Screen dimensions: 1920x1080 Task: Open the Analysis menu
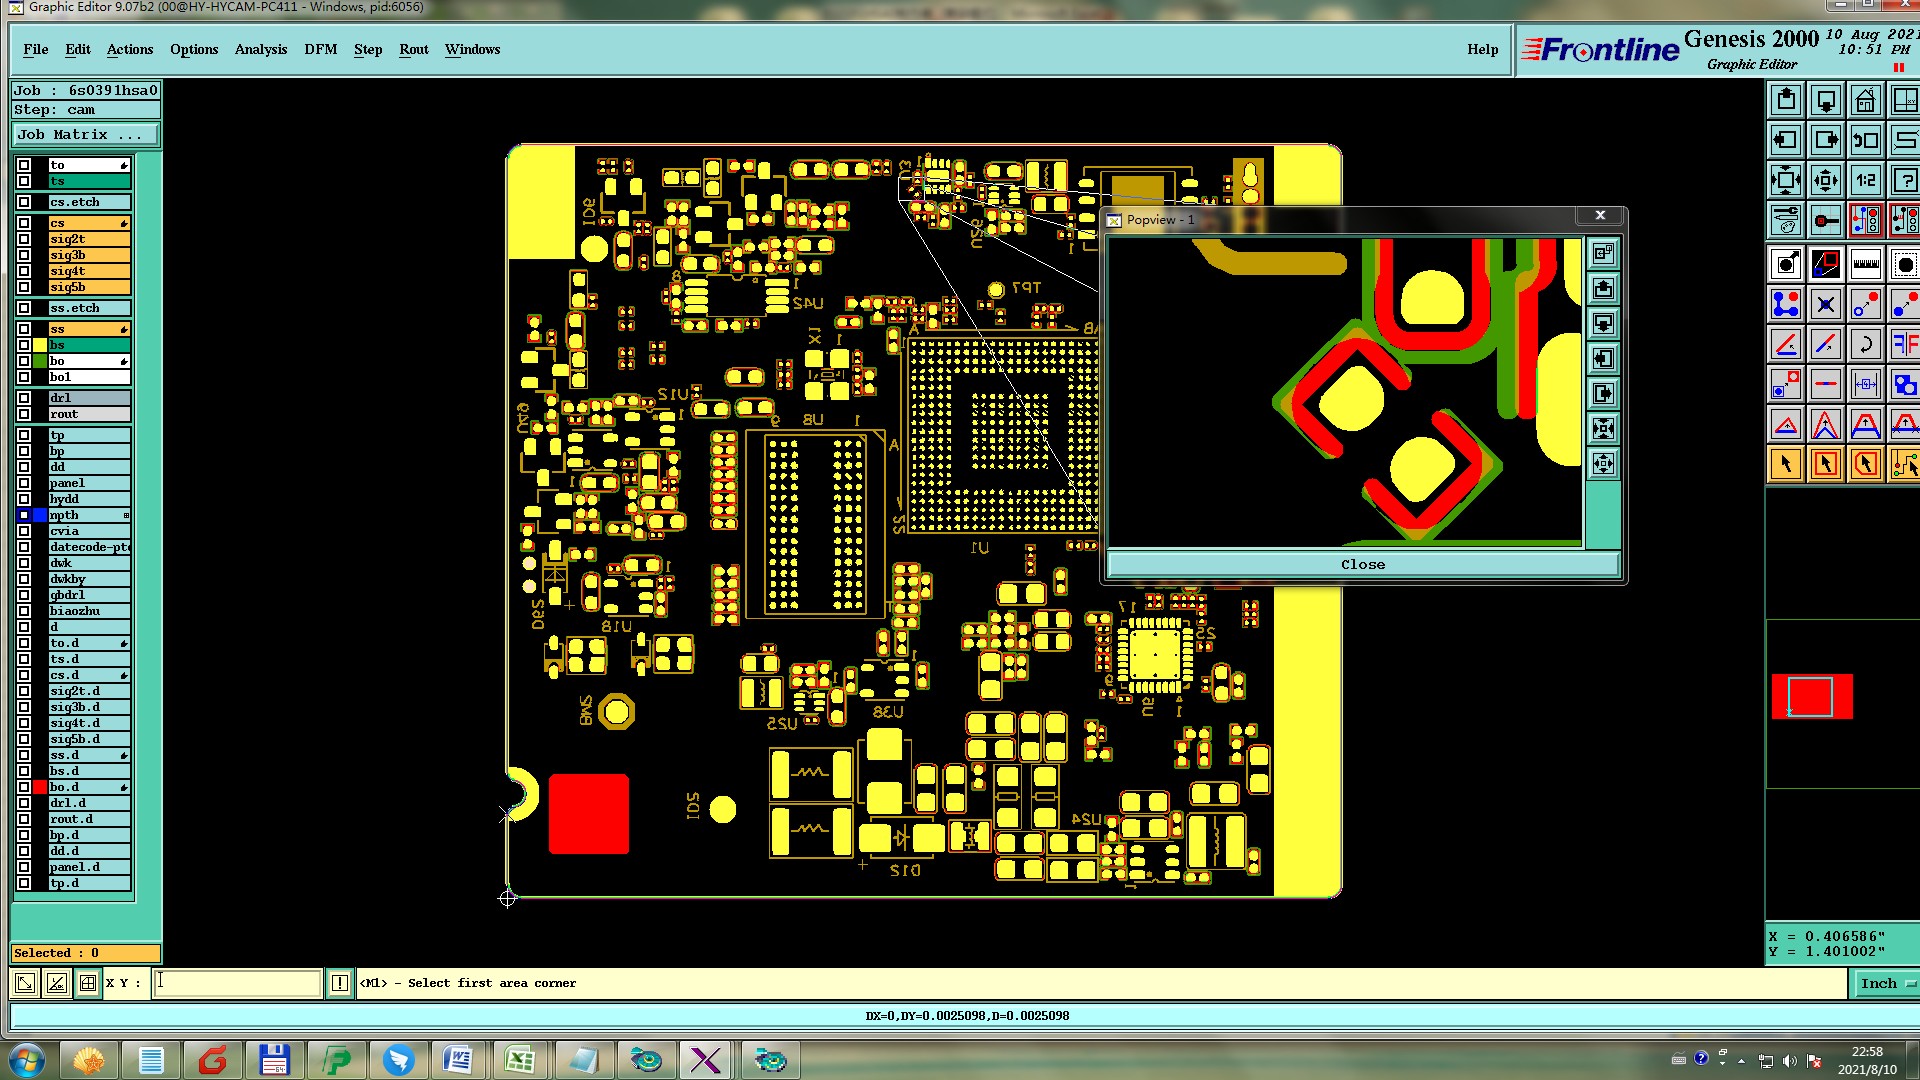tap(261, 49)
